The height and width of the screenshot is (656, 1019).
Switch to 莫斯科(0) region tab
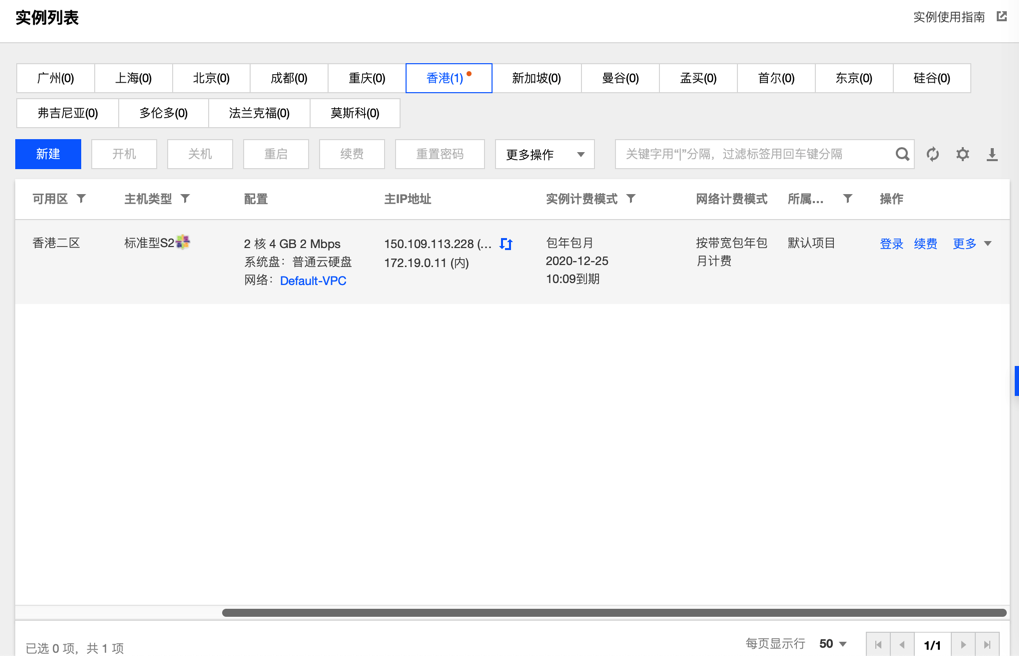pos(355,113)
